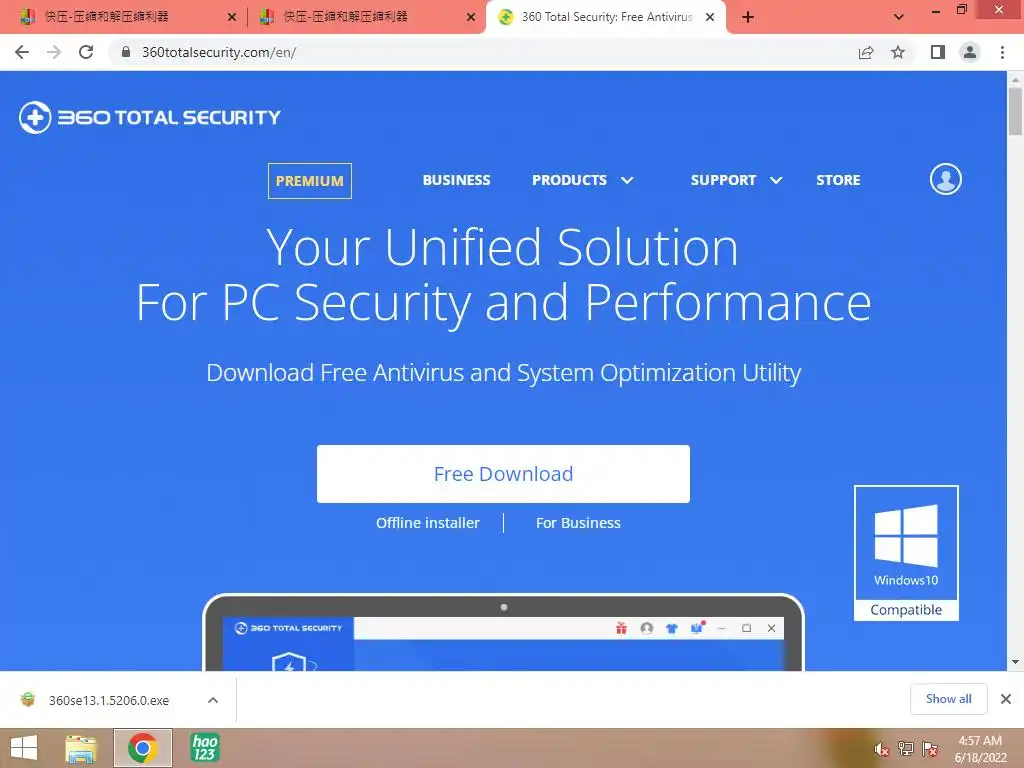Click the Free Download button
Image resolution: width=1024 pixels, height=768 pixels.
[503, 474]
